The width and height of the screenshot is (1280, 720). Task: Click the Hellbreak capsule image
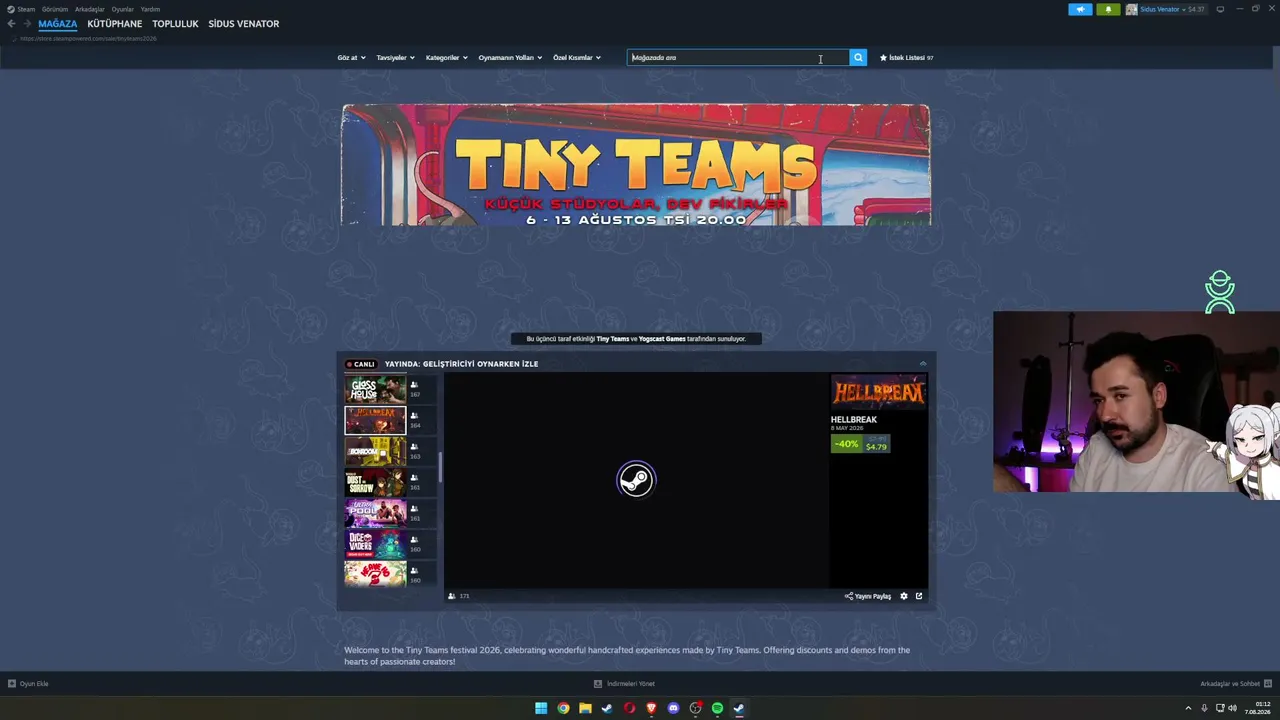point(879,392)
